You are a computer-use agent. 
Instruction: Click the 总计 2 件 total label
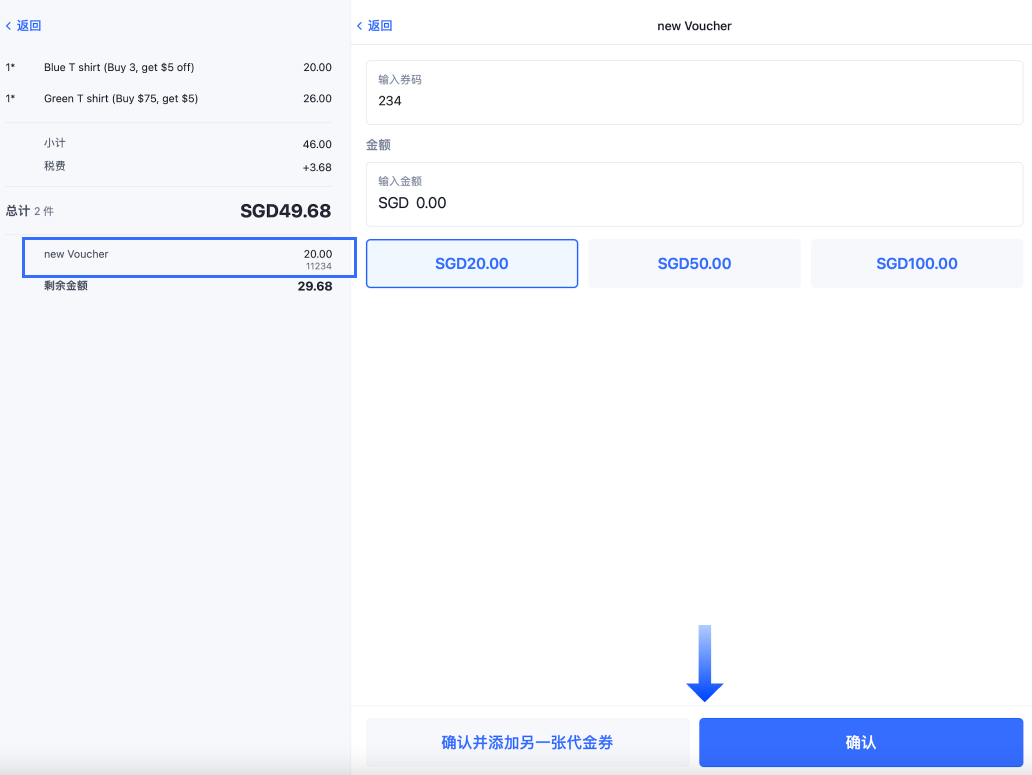tap(30, 211)
